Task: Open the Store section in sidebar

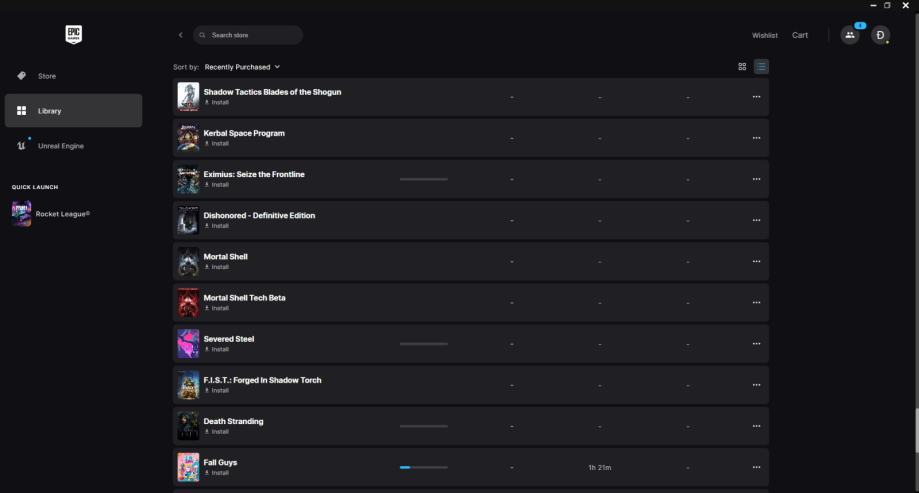Action: pyautogui.click(x=47, y=76)
